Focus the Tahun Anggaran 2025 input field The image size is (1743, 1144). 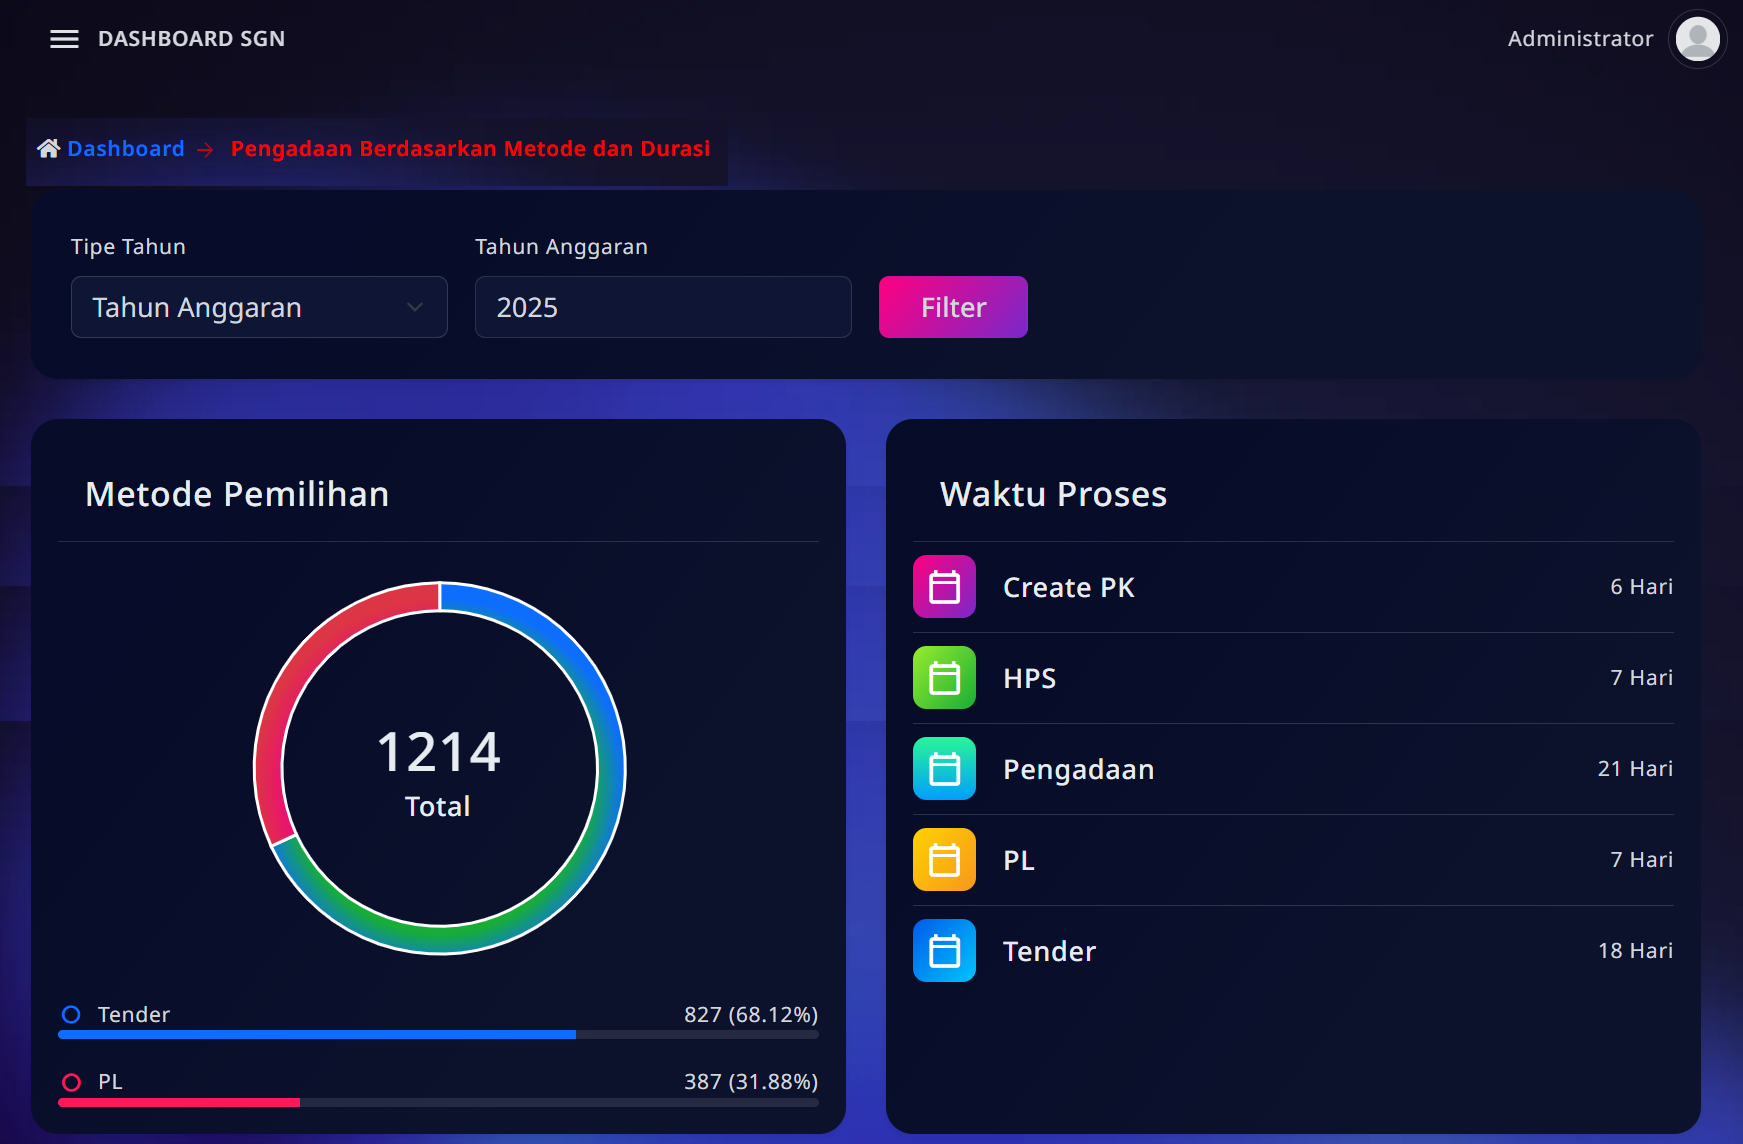point(662,307)
